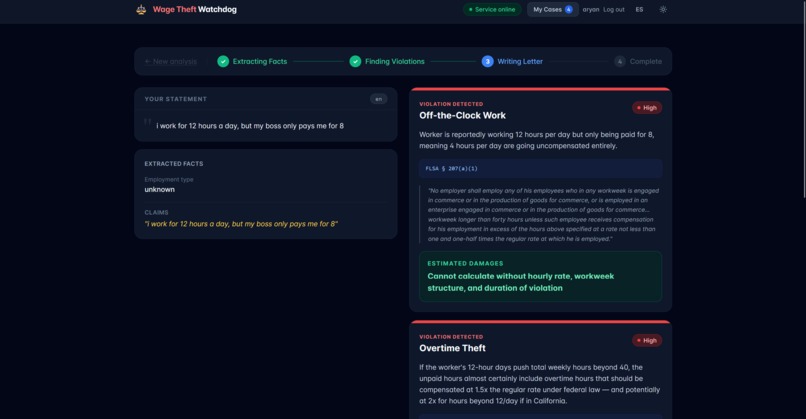The width and height of the screenshot is (806, 419).
Task: Click the statement text about 12 hours a day
Action: pyautogui.click(x=250, y=125)
